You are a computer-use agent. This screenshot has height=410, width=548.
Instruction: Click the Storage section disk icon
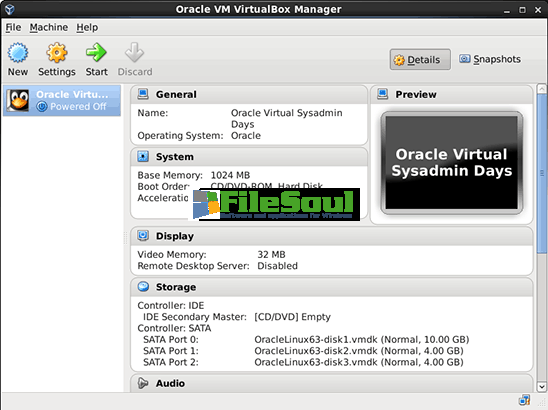[143, 287]
